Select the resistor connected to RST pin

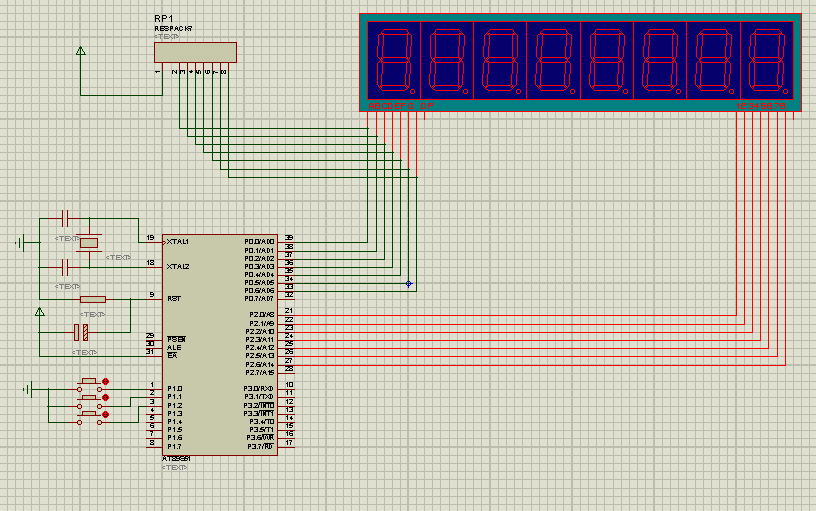click(93, 299)
